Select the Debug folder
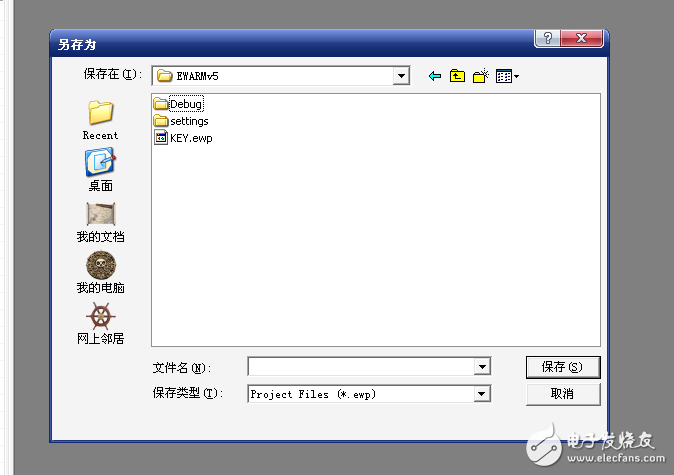Screen dimensions: 674x475 pos(184,104)
